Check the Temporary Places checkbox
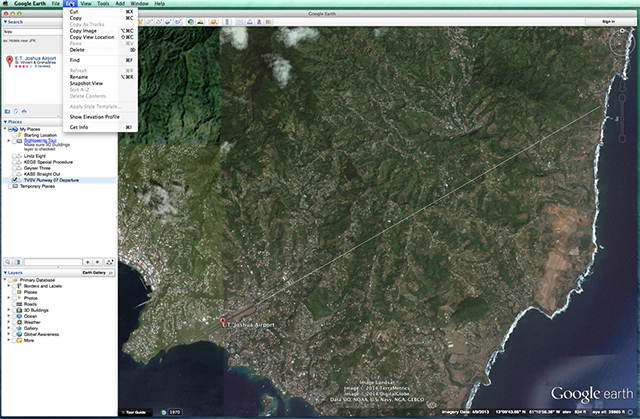Screen dimensions: 640x419 click(10, 186)
